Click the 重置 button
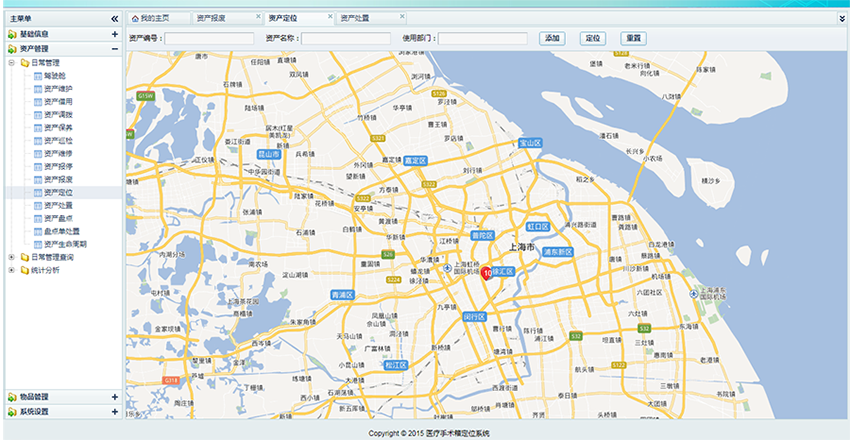This screenshot has height=440, width=850. pyautogui.click(x=633, y=38)
